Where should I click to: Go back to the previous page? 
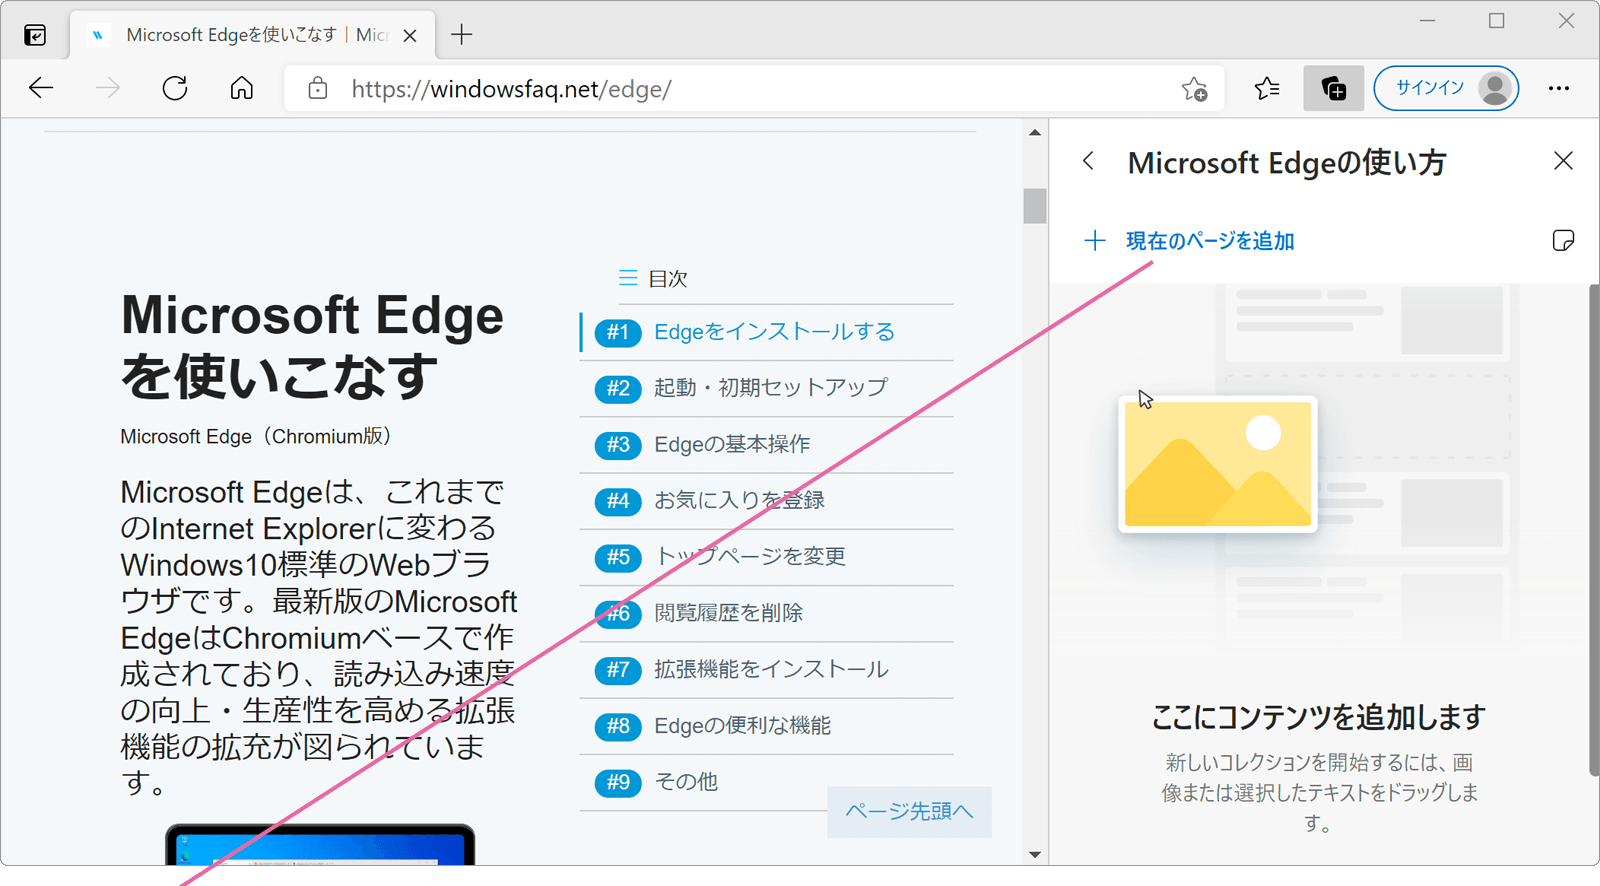pyautogui.click(x=41, y=88)
